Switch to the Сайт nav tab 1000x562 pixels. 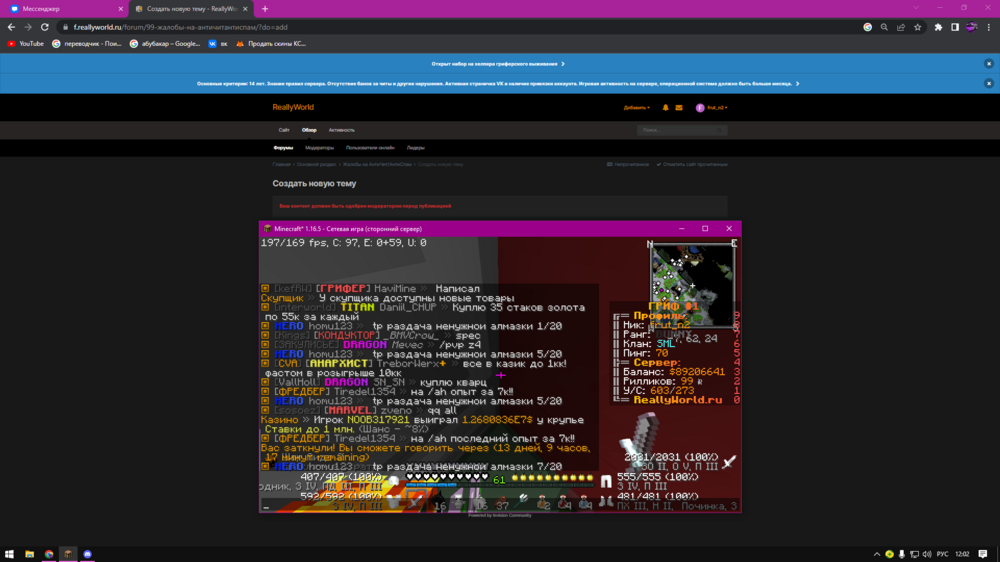(284, 130)
